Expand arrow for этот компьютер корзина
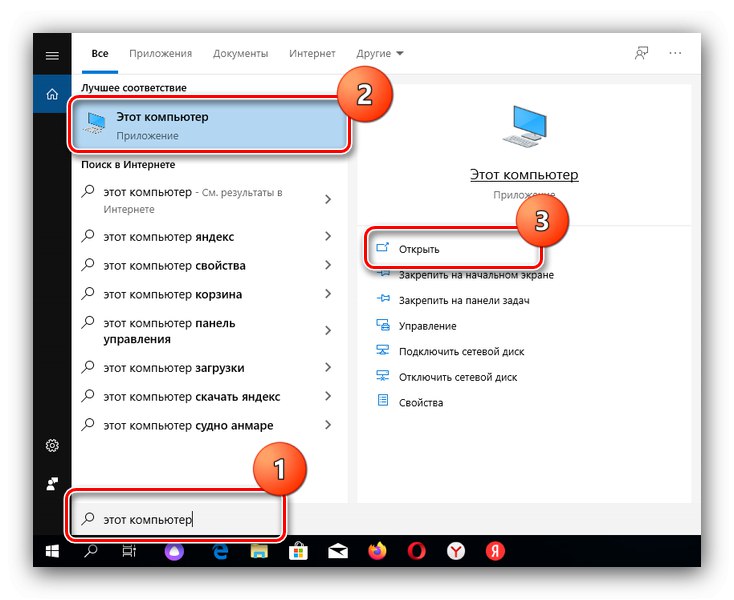The image size is (734, 600). click(328, 293)
